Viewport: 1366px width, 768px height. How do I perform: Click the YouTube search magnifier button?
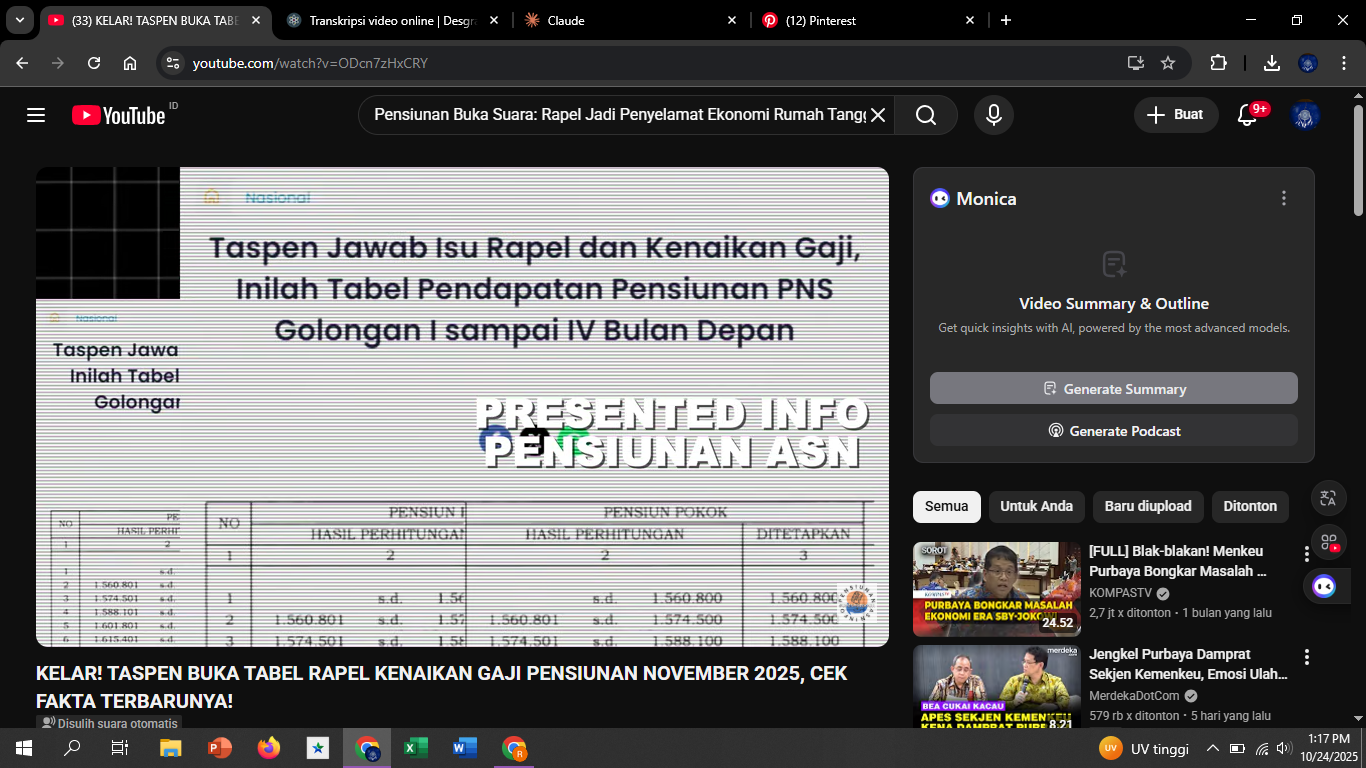coord(926,115)
